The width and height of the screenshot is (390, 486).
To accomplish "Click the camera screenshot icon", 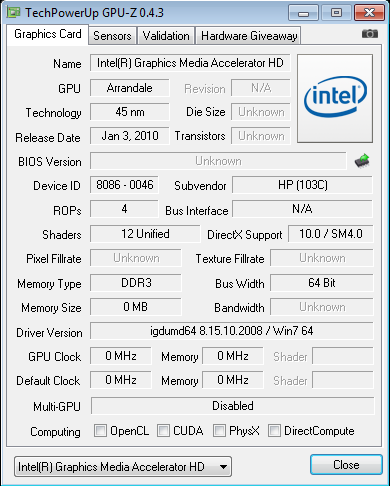I will [370, 34].
